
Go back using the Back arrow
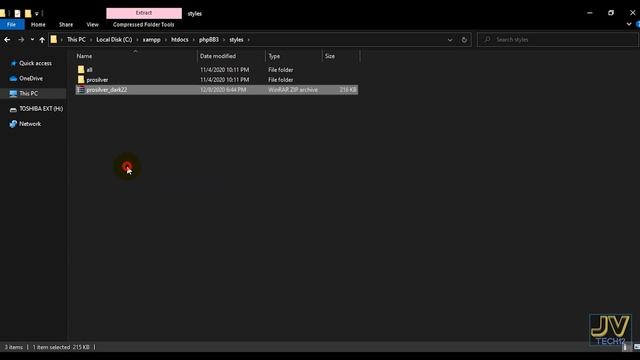[7, 40]
